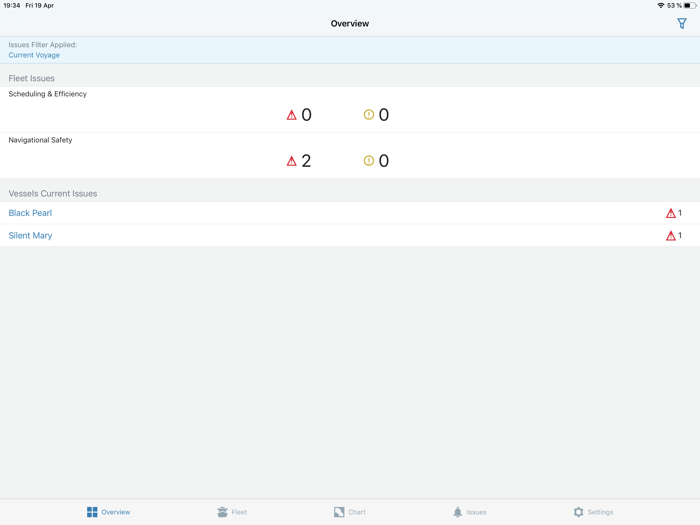The width and height of the screenshot is (700, 525).
Task: Click the Fleet Issues section header
Action: (x=31, y=78)
